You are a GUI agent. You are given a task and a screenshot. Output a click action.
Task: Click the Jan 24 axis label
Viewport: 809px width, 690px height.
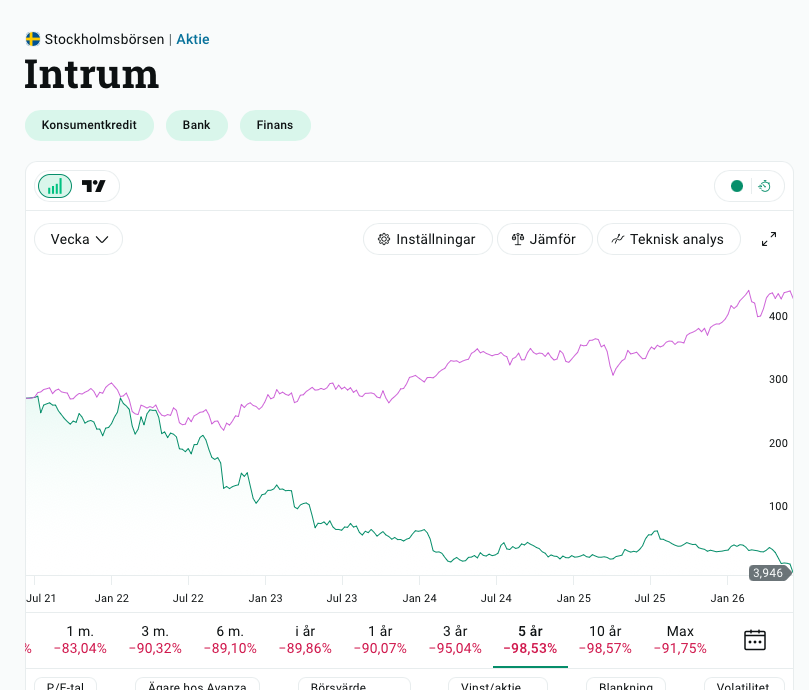pyautogui.click(x=419, y=598)
